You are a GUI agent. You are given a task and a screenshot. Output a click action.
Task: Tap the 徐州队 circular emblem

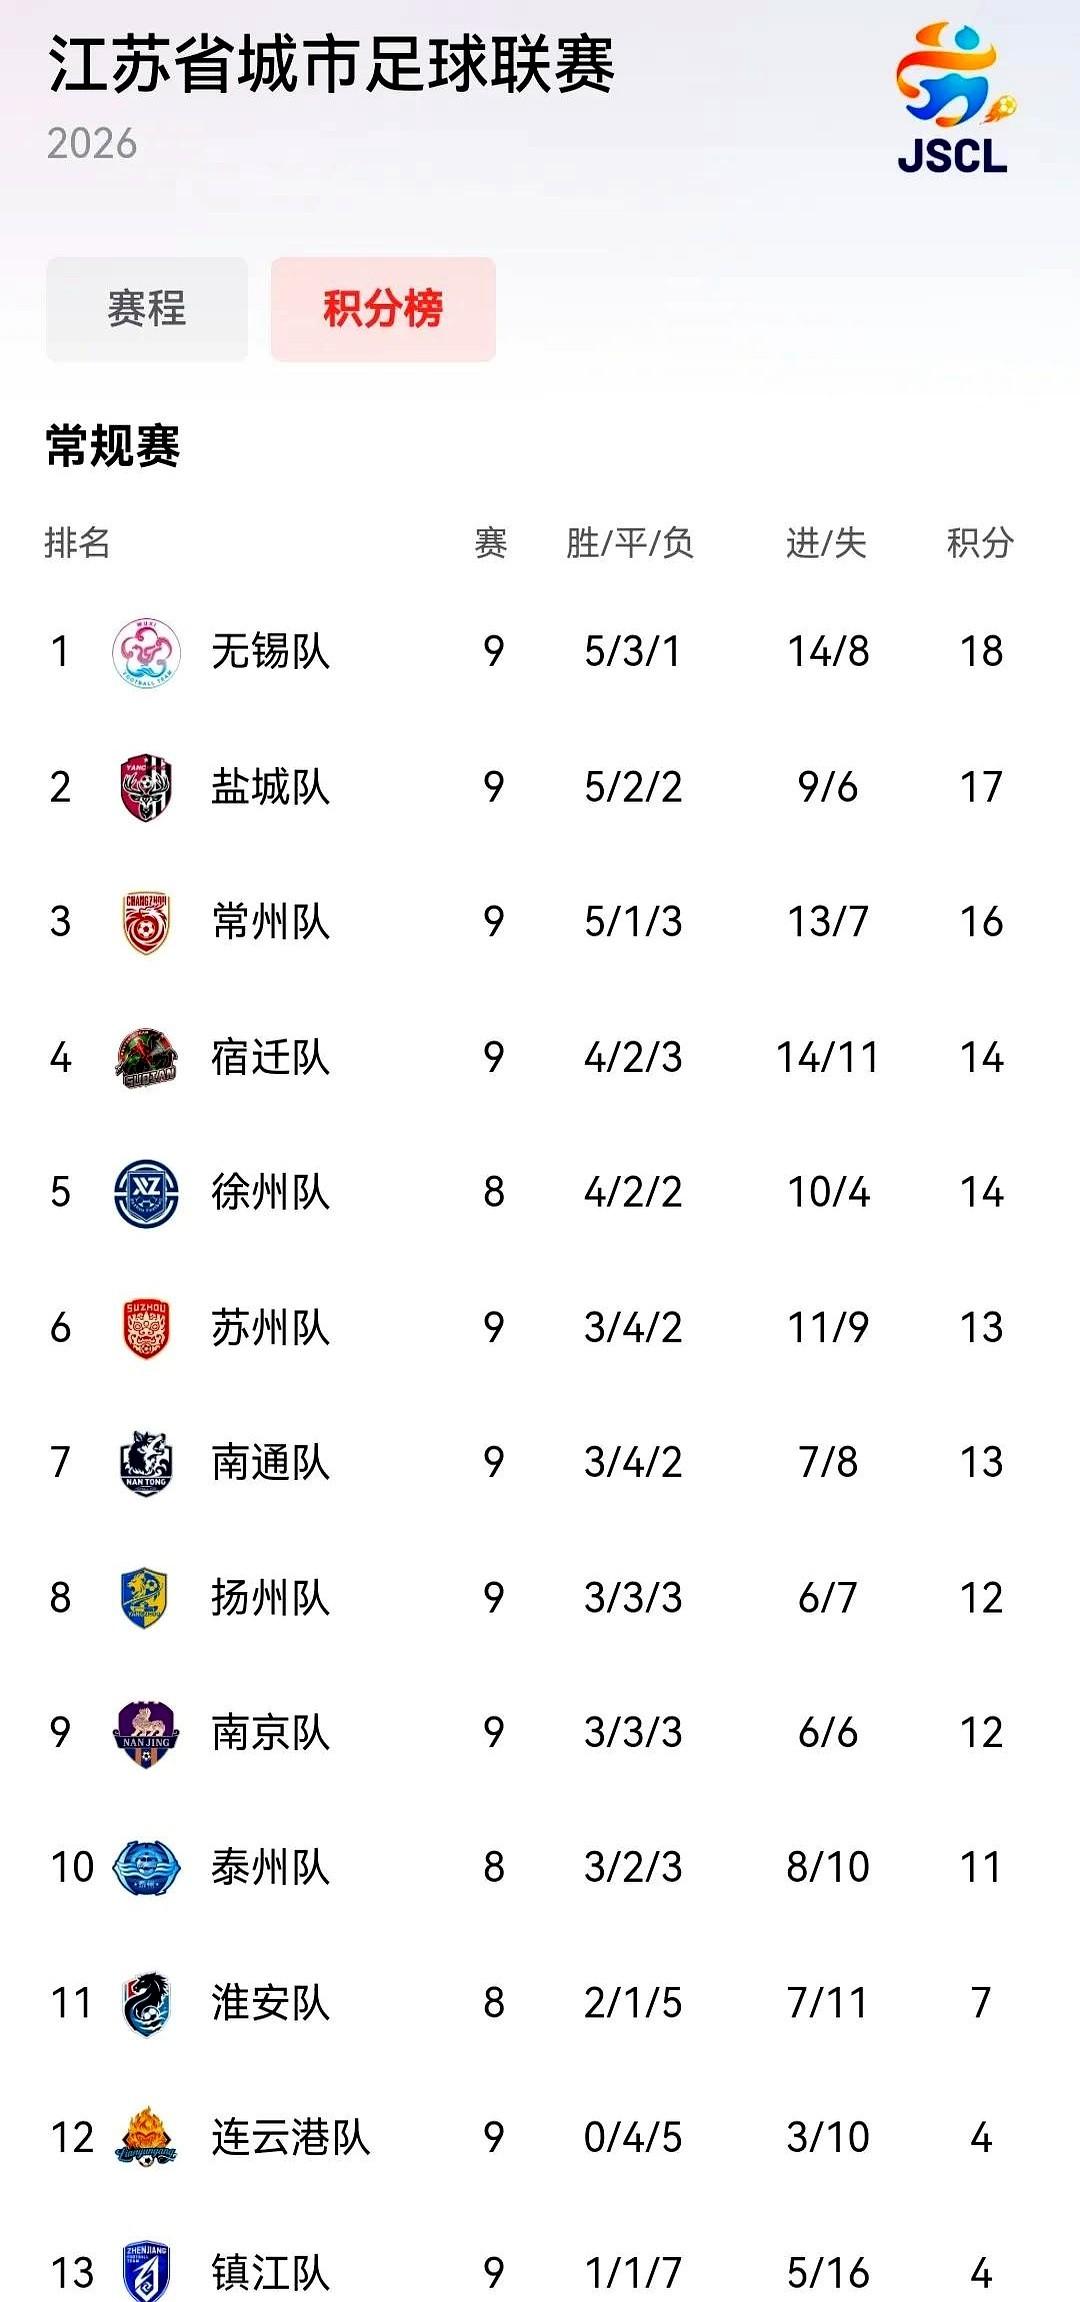[146, 1193]
